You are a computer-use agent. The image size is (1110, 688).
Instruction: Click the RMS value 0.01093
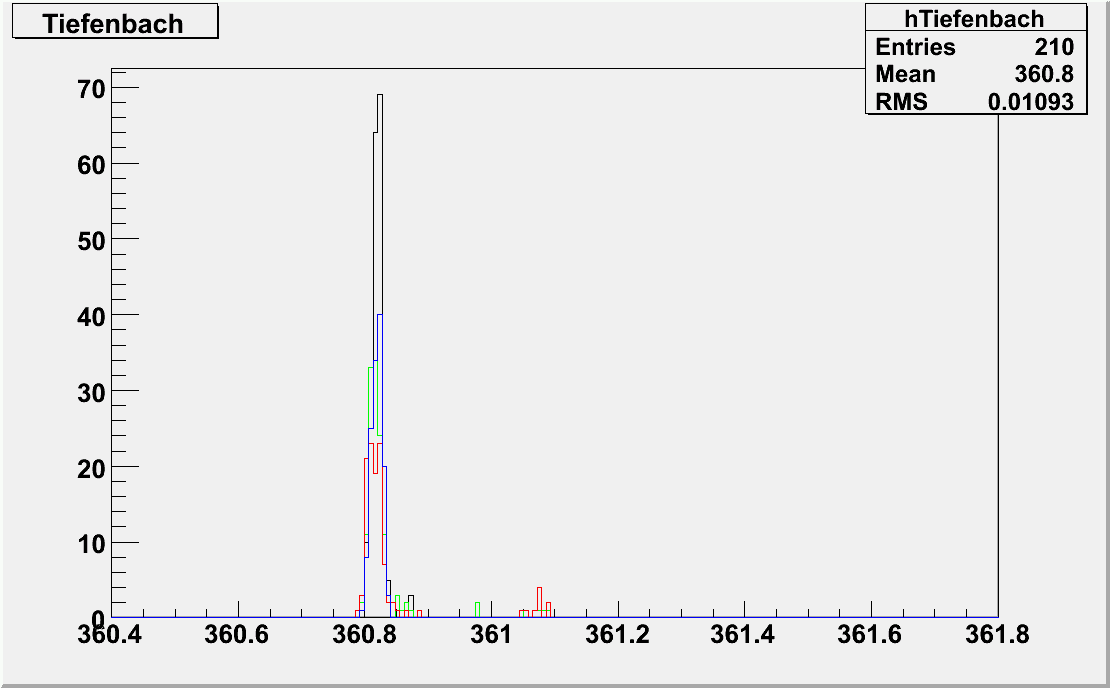(1030, 101)
